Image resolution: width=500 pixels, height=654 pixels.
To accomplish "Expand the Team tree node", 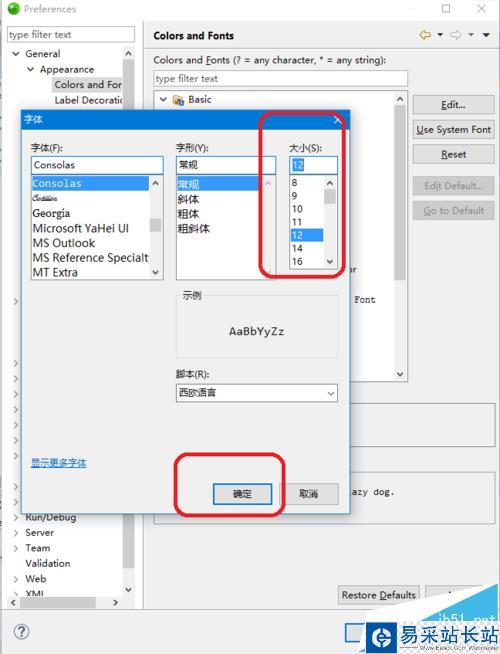I will click(x=16, y=548).
